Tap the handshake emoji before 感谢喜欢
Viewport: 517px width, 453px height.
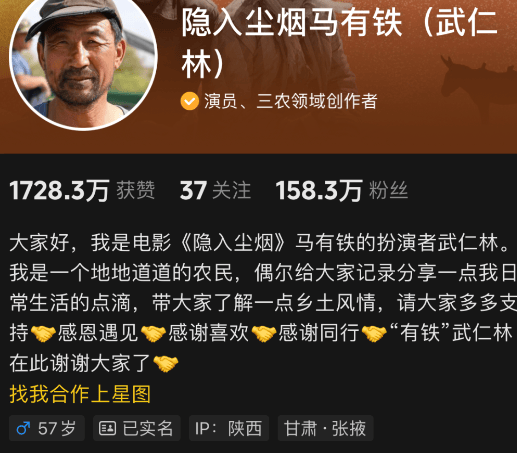point(153,334)
